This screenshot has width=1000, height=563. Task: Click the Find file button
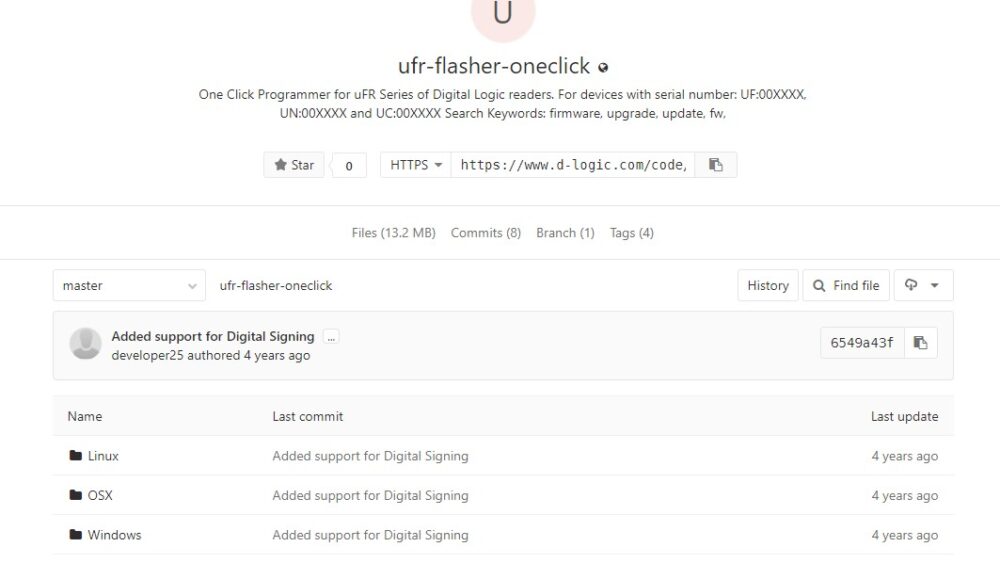846,286
